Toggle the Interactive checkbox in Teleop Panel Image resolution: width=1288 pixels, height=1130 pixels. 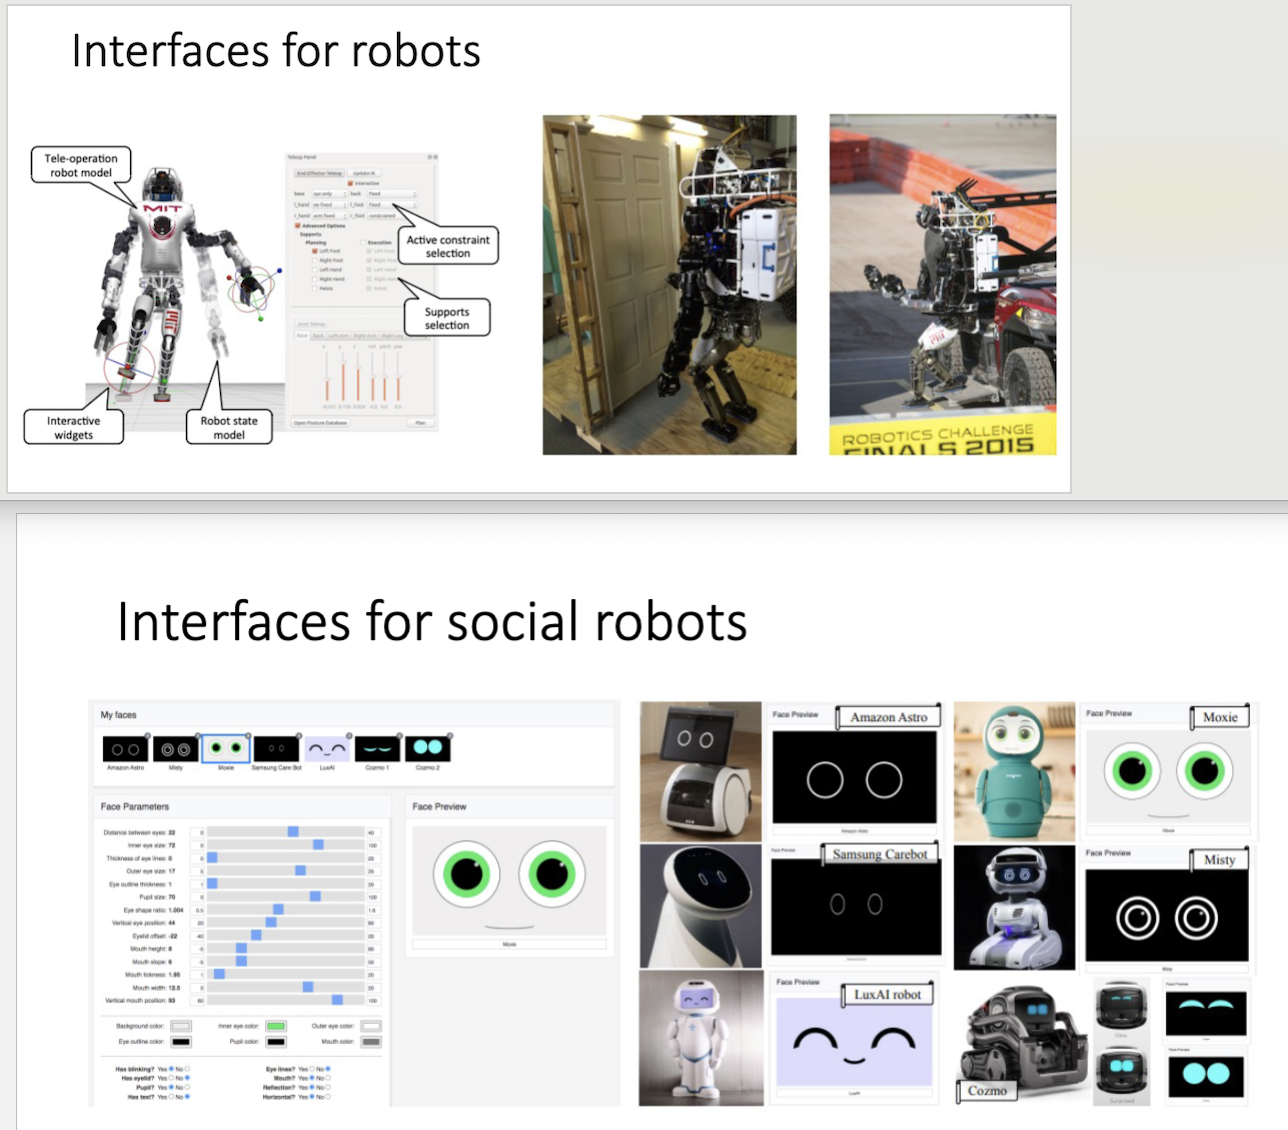coord(350,183)
